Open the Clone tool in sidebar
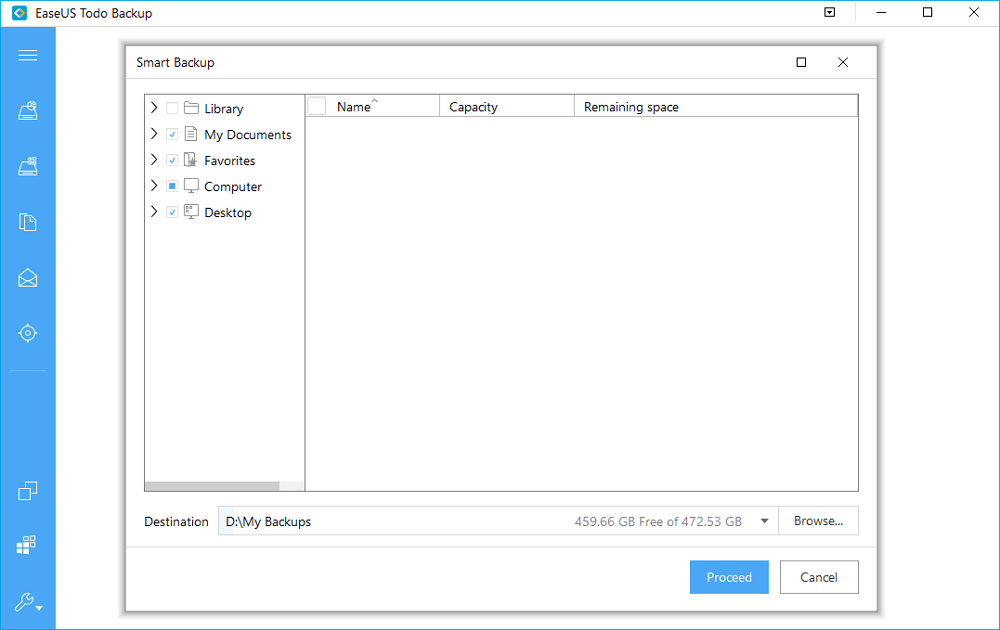1000x630 pixels. tap(27, 490)
